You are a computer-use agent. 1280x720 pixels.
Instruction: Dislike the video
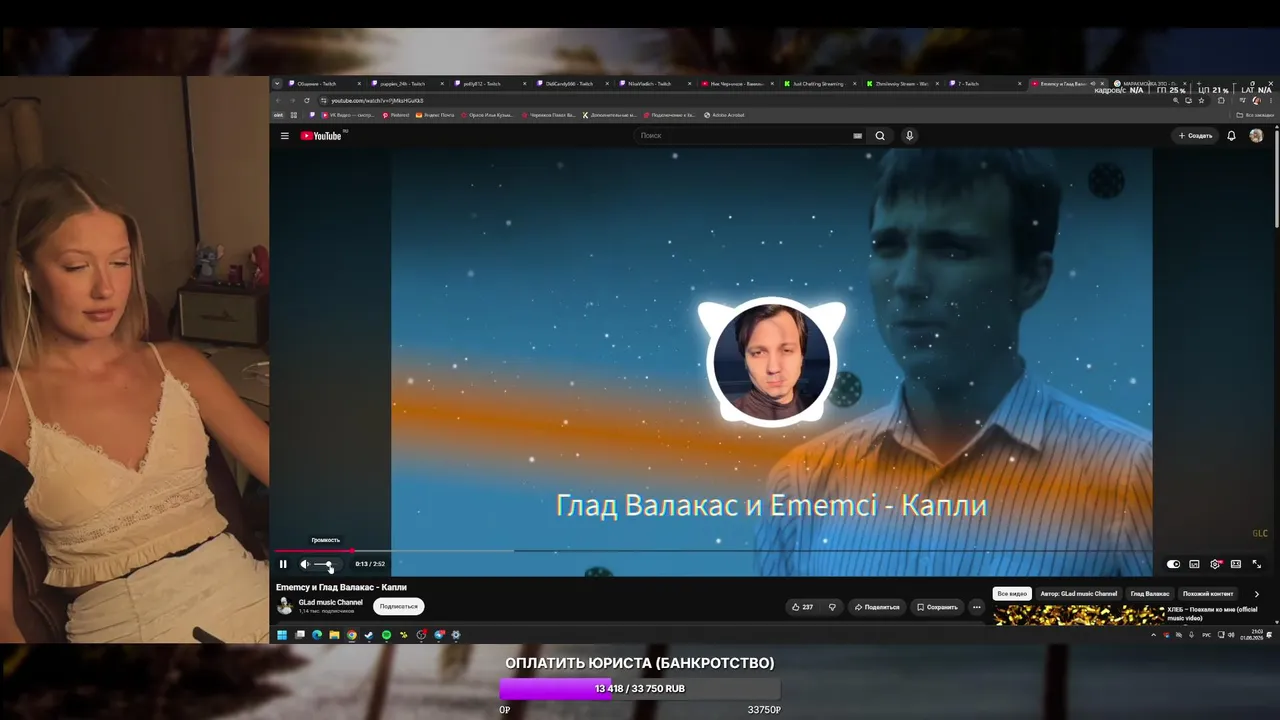pyautogui.click(x=832, y=607)
